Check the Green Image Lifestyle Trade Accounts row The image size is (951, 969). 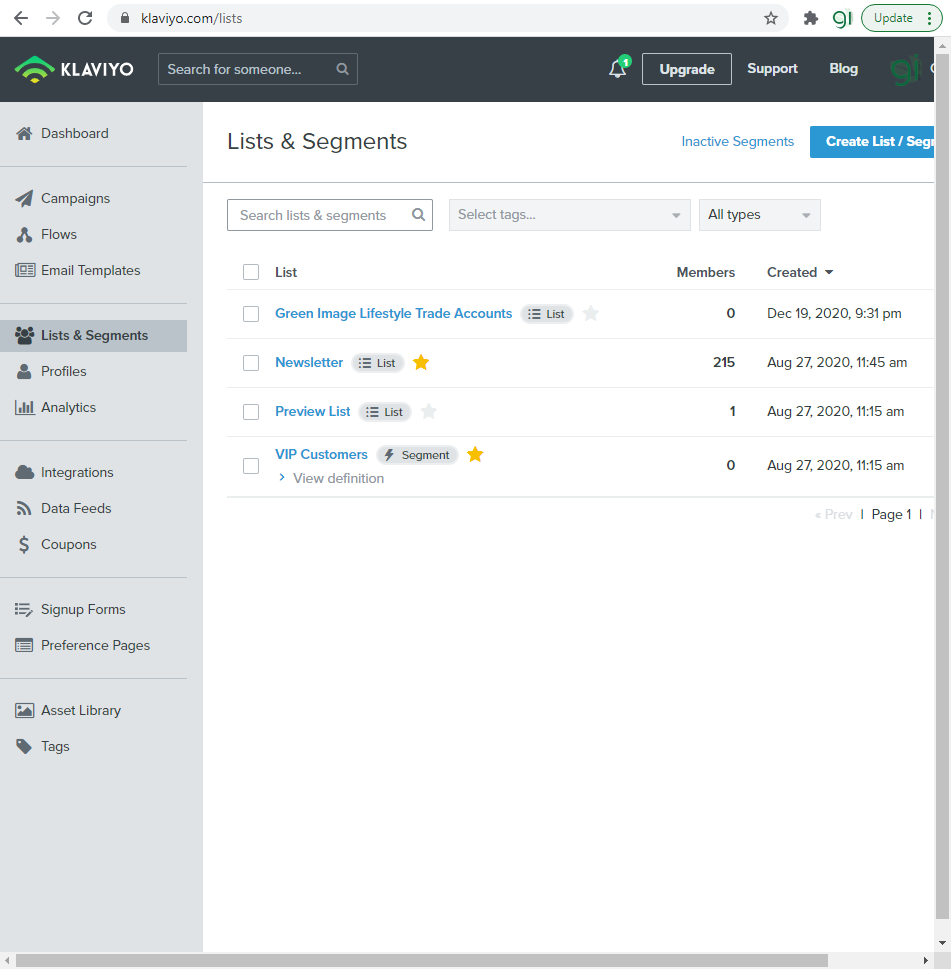pos(251,314)
